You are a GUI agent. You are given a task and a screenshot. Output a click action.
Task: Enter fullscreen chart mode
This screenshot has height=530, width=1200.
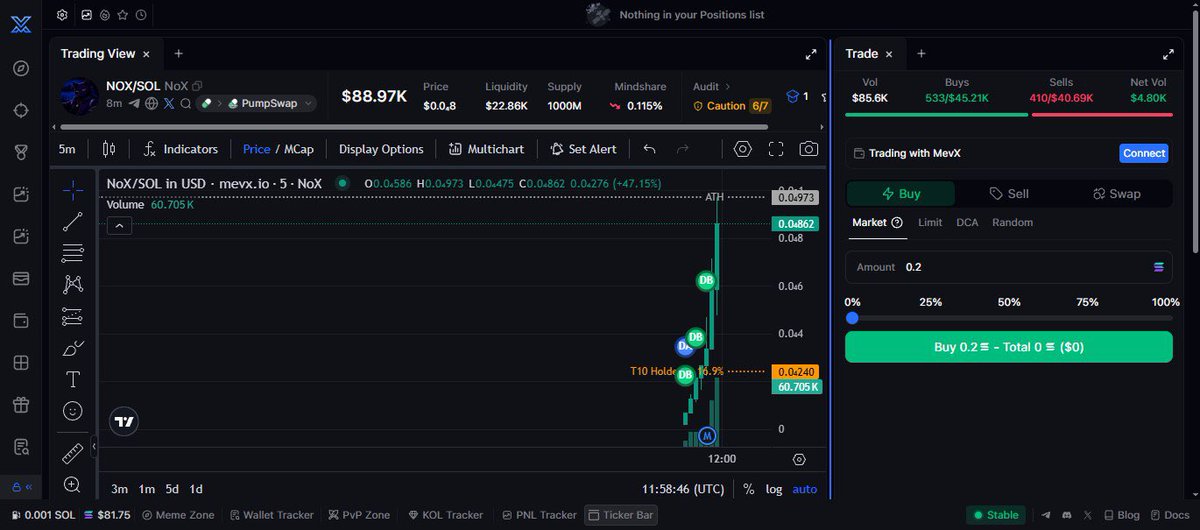[776, 149]
